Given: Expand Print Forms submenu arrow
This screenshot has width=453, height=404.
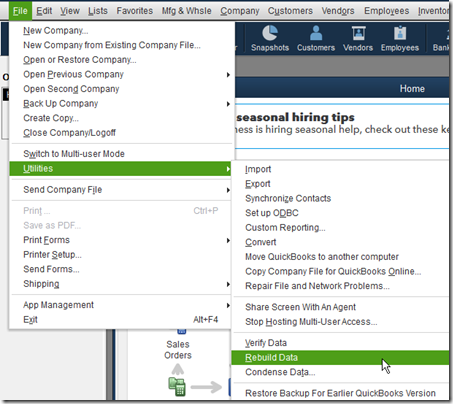Looking at the screenshot, I should (228, 240).
